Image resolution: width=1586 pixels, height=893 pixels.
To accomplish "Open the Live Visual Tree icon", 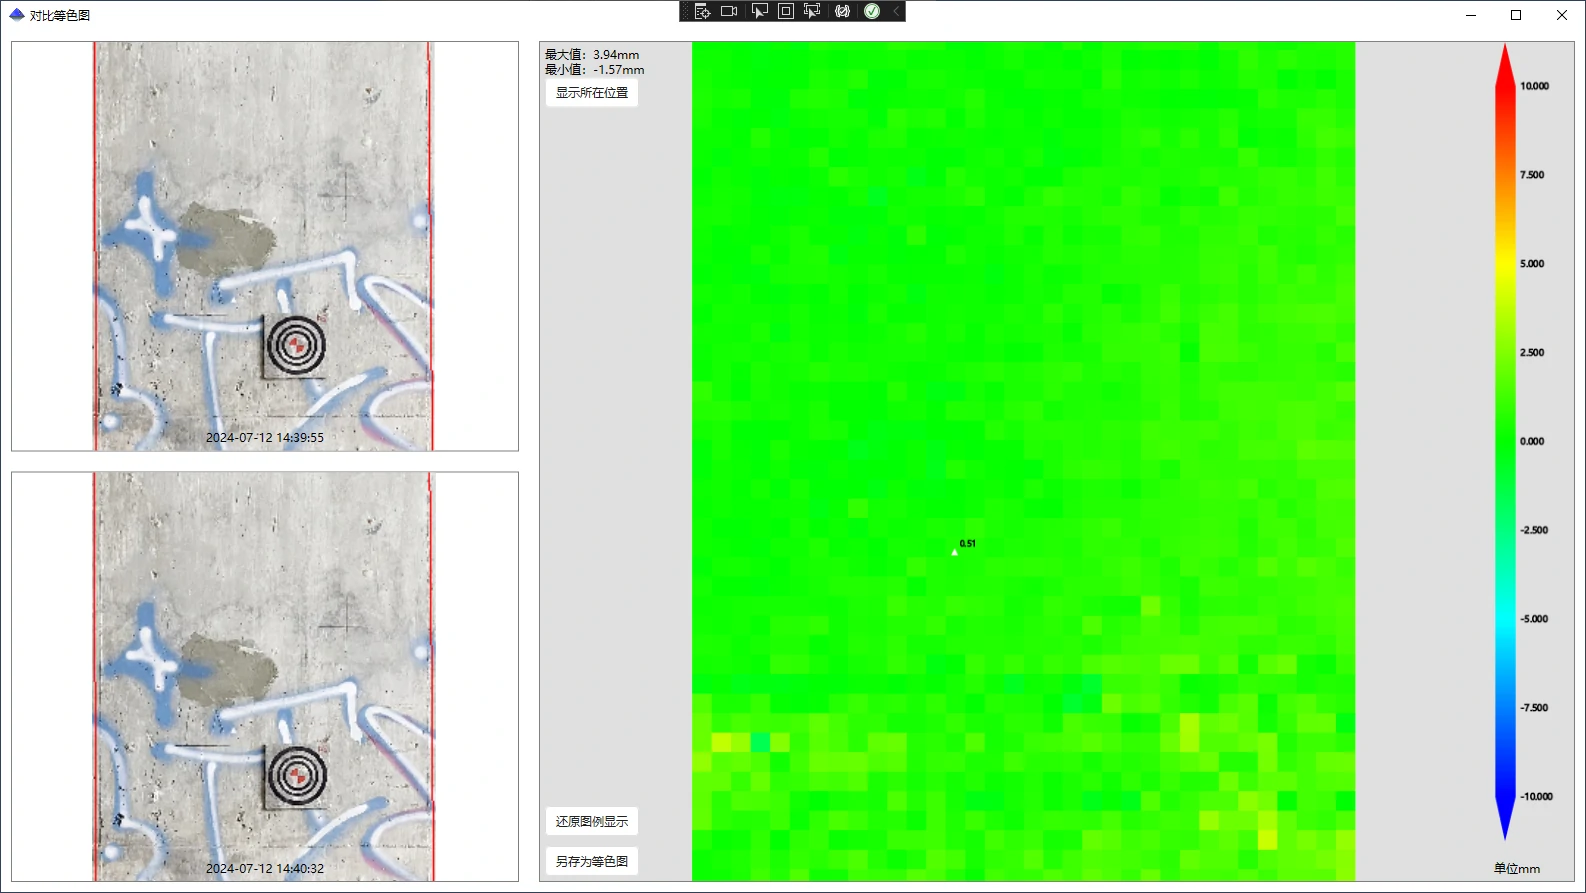I will (702, 11).
